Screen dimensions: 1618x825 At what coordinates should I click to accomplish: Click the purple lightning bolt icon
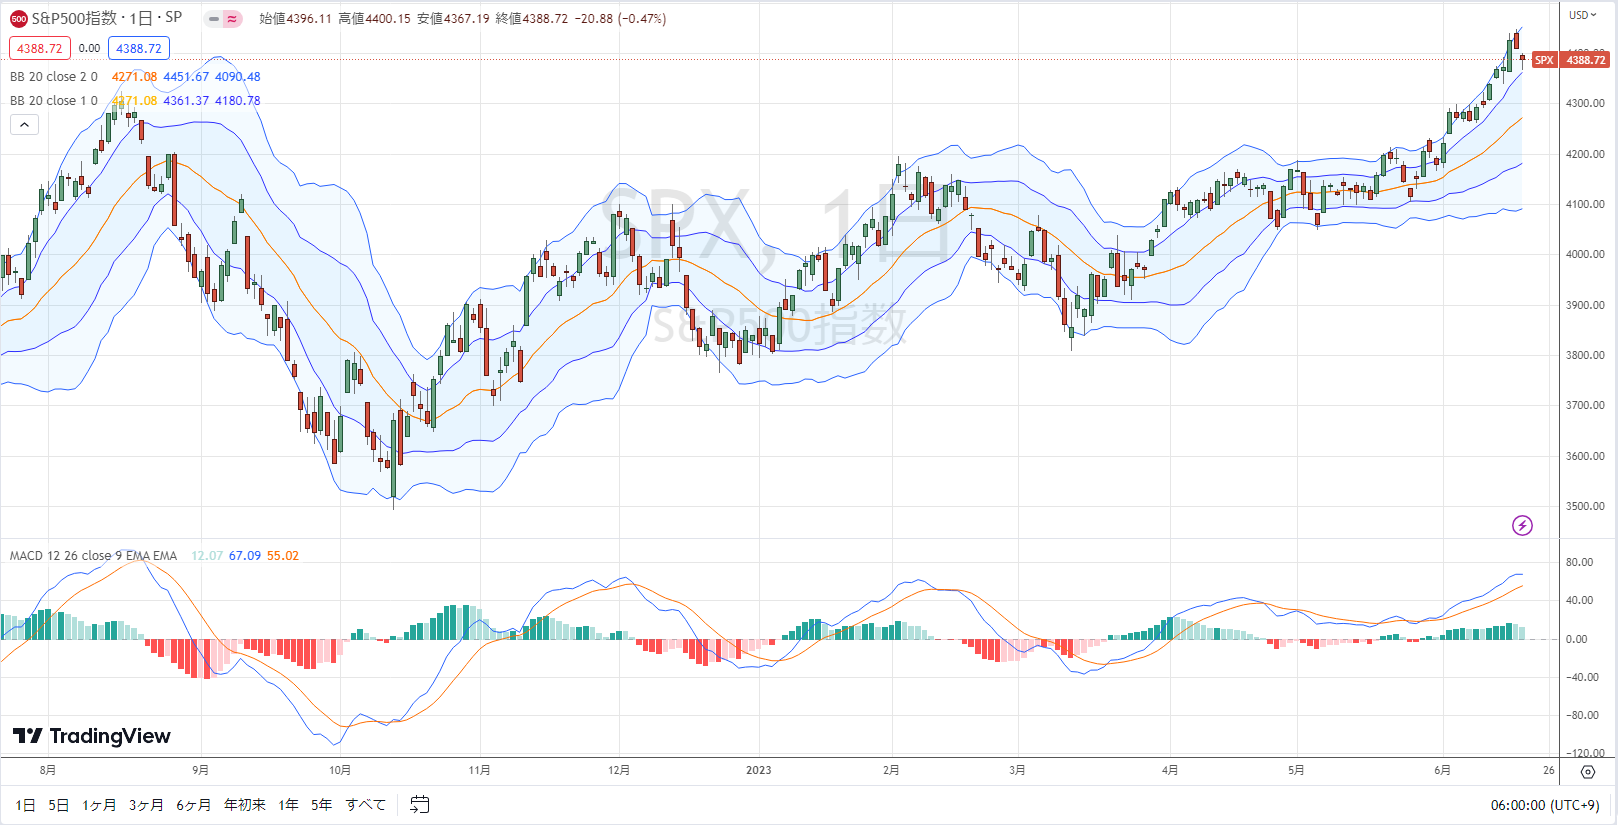[x=1522, y=525]
